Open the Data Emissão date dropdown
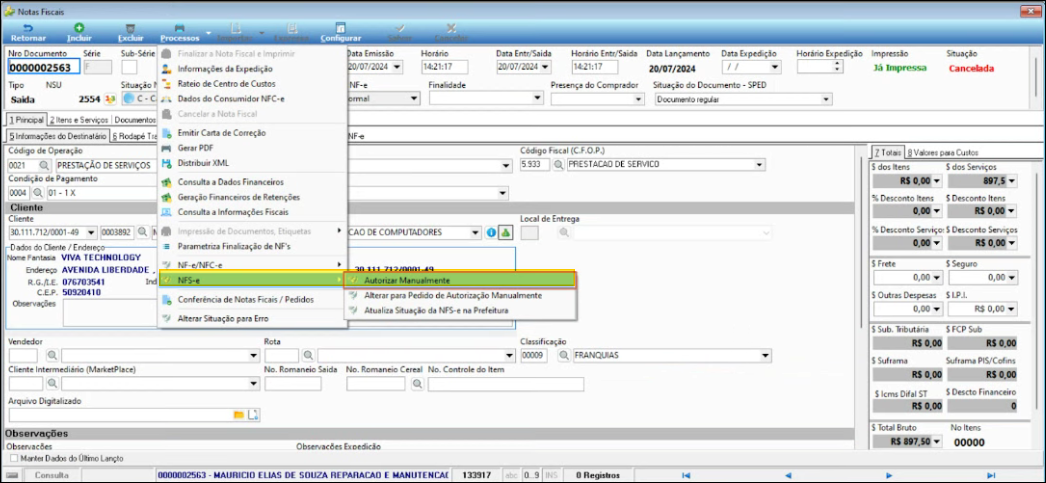The height and width of the screenshot is (483, 1046). (x=398, y=67)
